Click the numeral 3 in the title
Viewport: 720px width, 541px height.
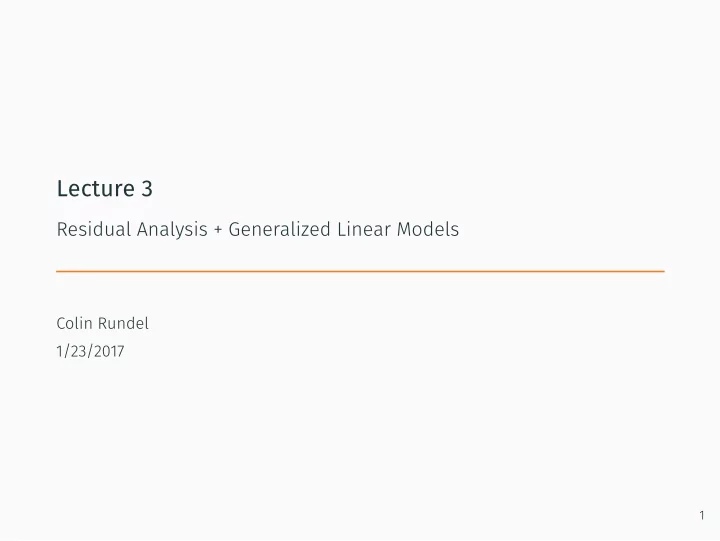tap(147, 188)
